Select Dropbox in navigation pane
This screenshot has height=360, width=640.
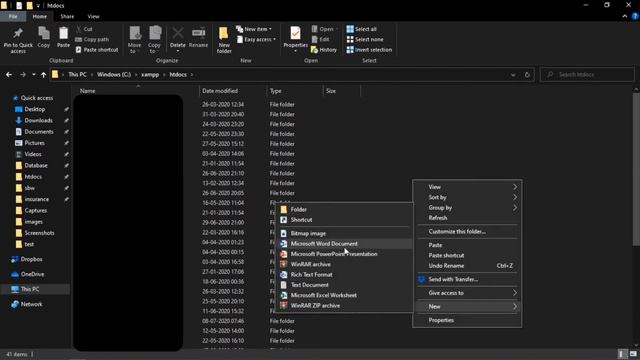(31, 259)
